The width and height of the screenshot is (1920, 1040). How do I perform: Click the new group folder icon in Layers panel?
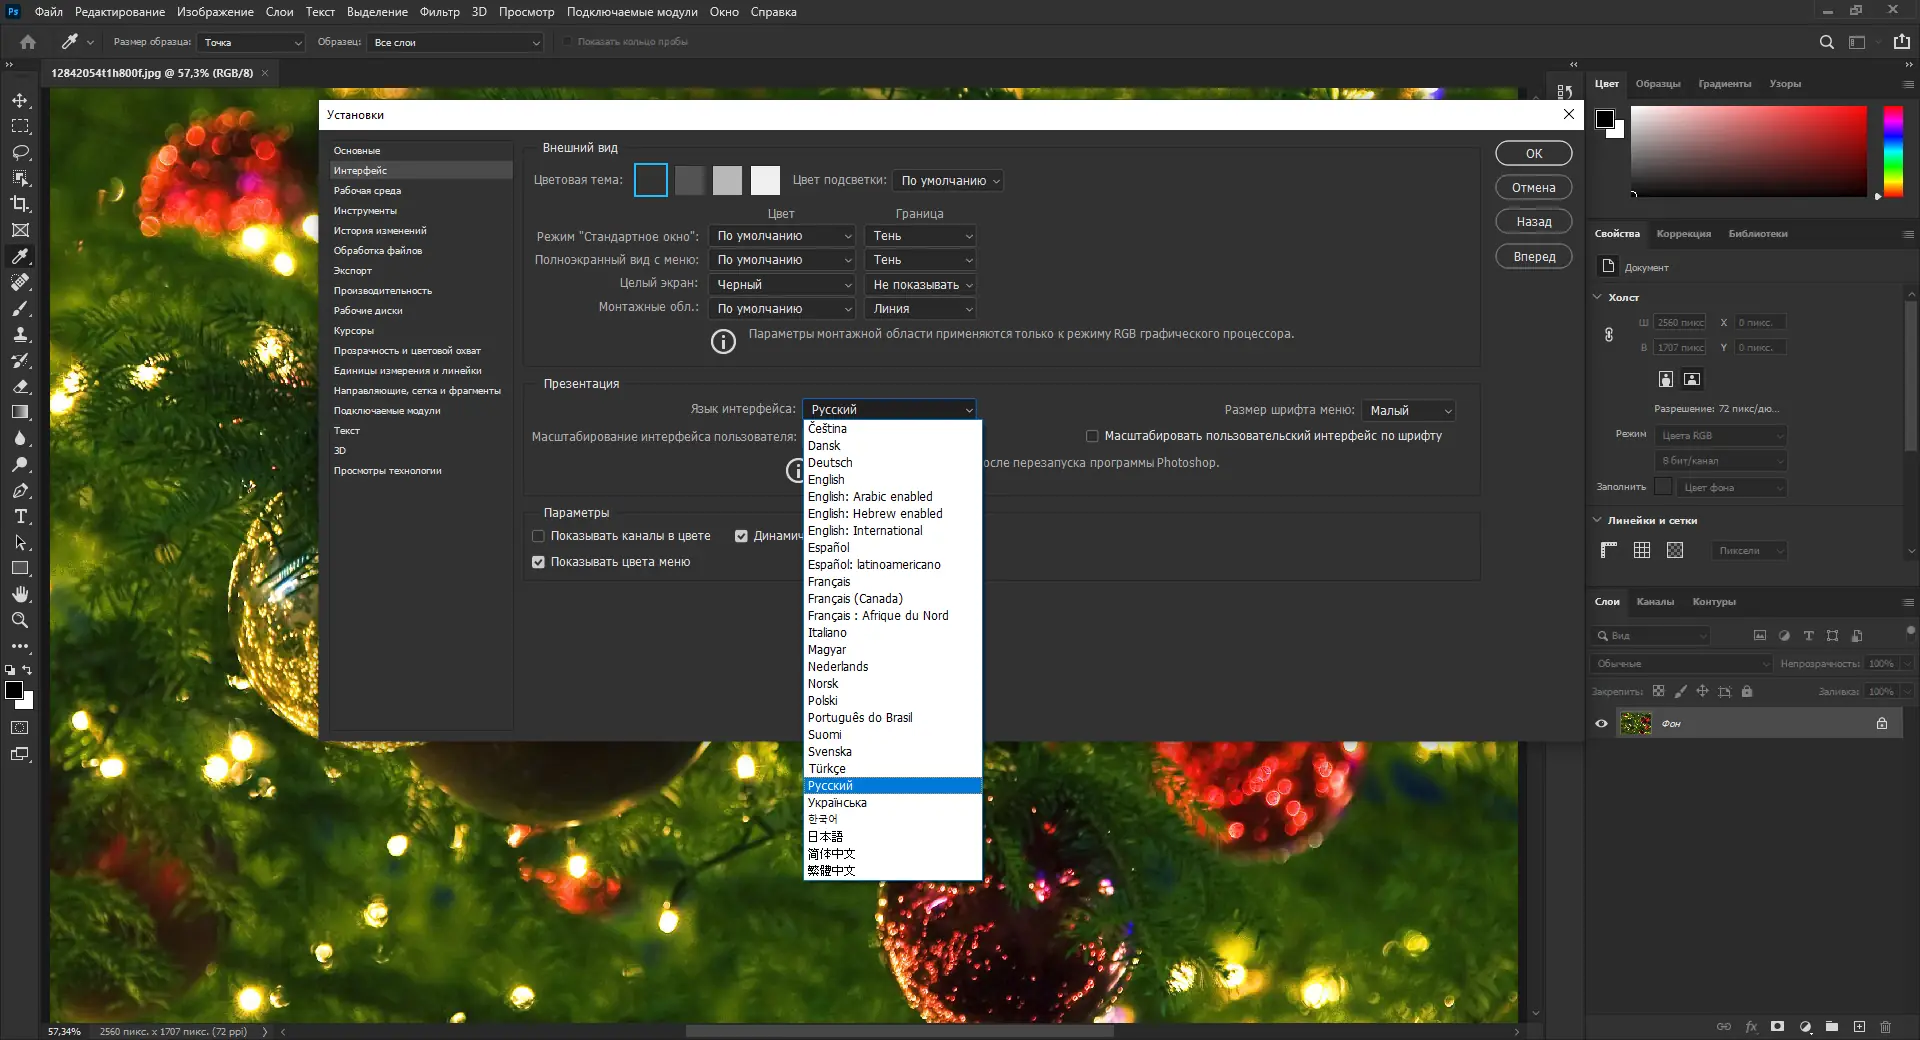pyautogui.click(x=1832, y=1027)
